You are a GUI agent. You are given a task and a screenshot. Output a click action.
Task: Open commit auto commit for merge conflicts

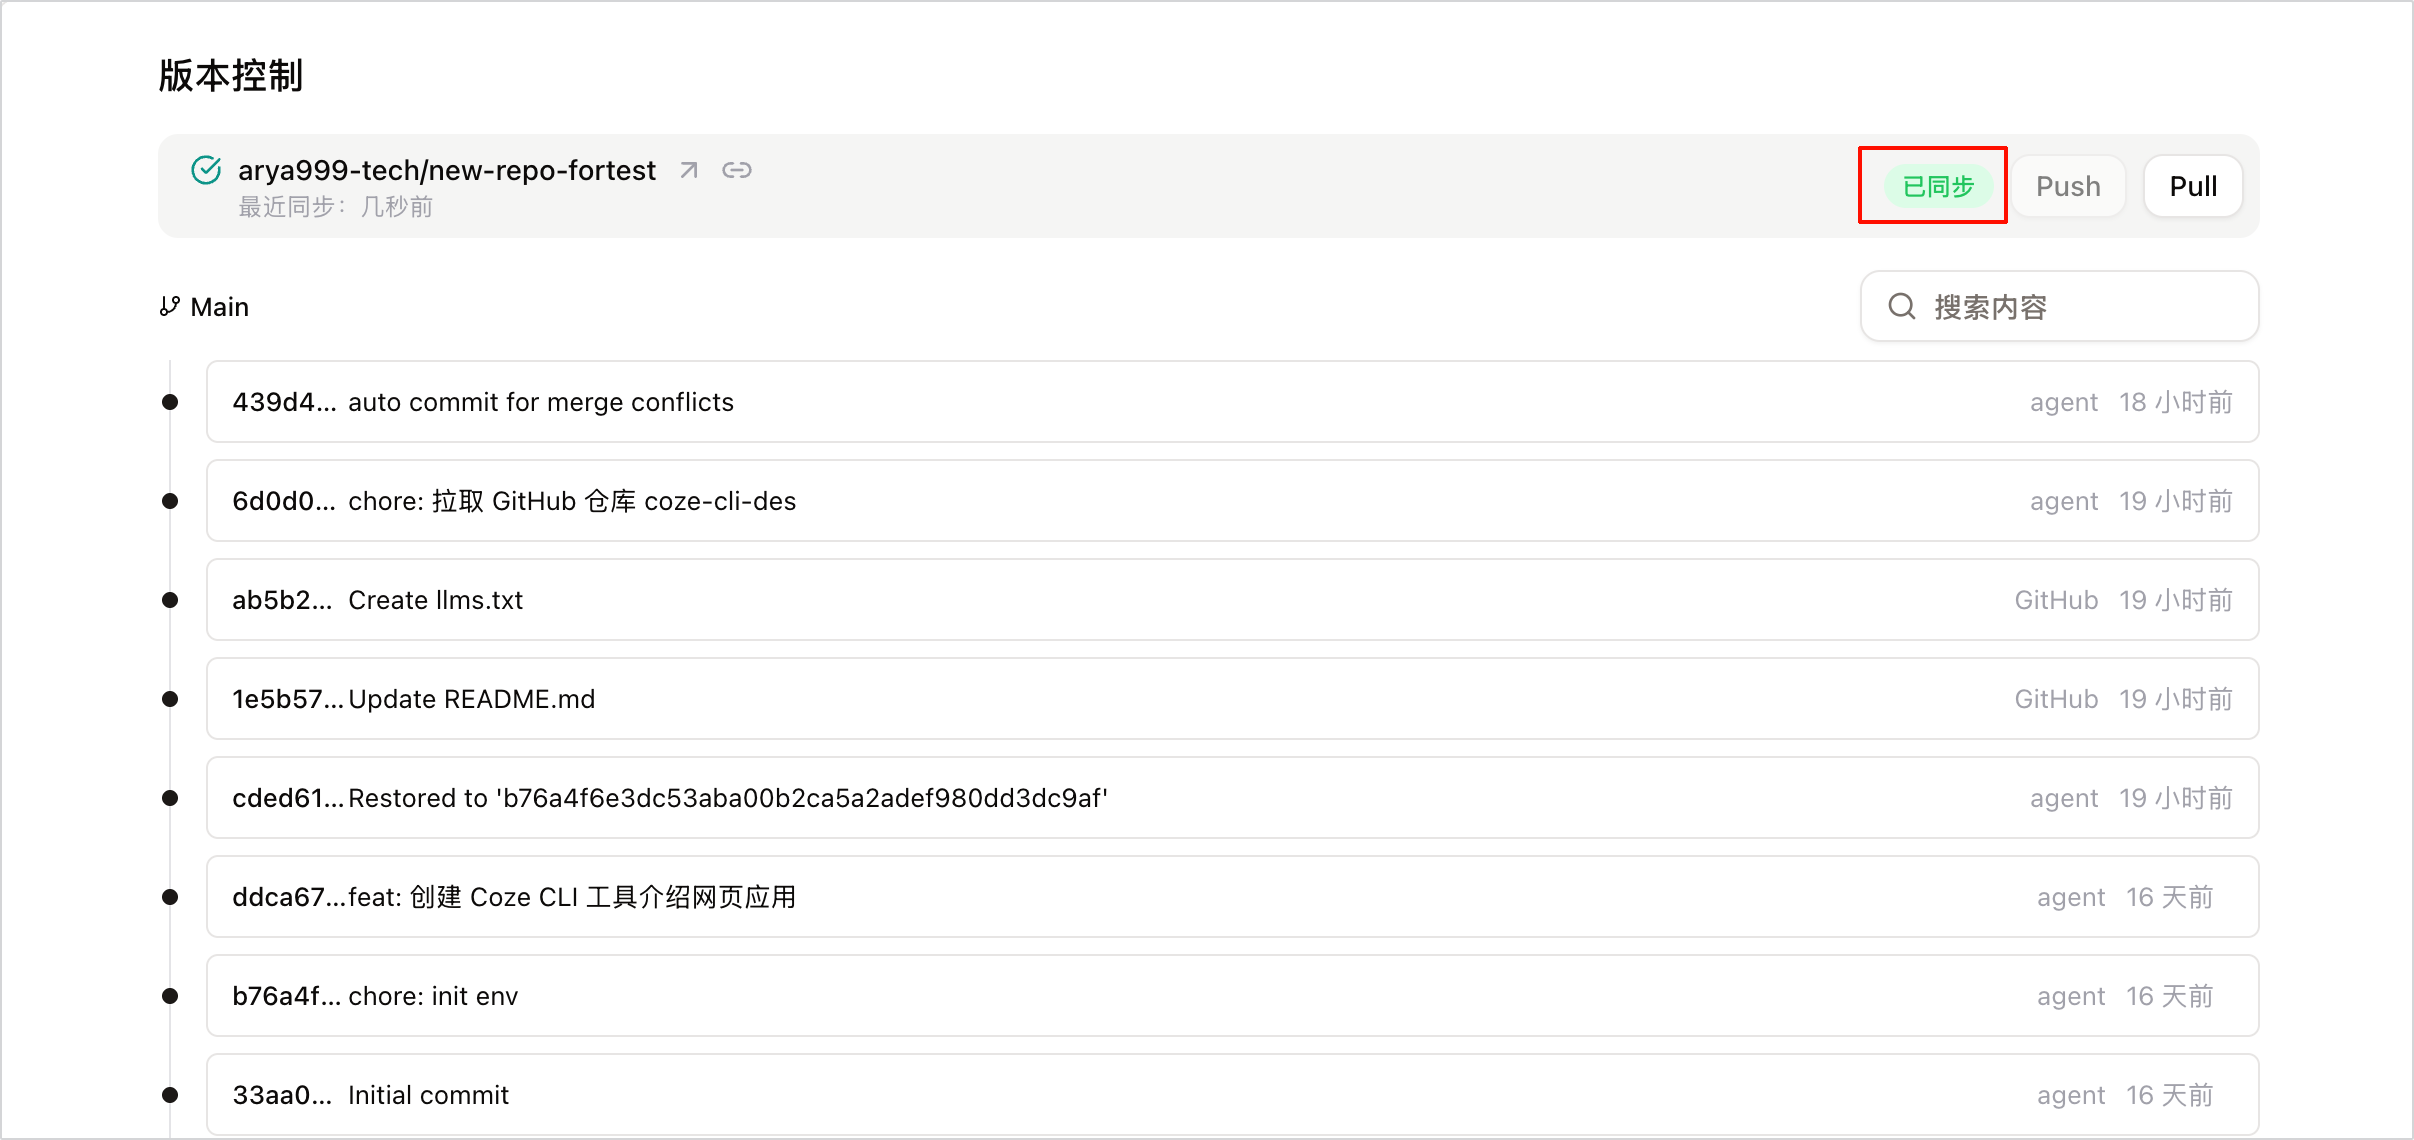(x=1232, y=402)
